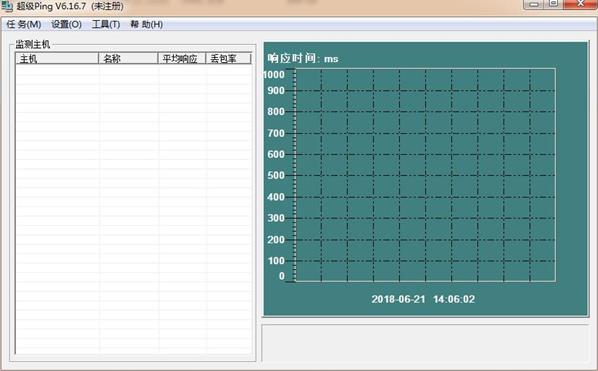Screen dimensions: 598x371
Task: Maximize the 超级Ping window
Action: point(553,4)
